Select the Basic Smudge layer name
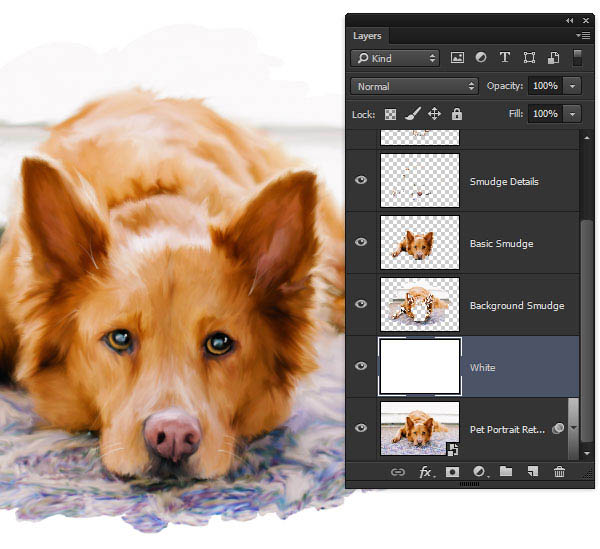Image resolution: width=600 pixels, height=549 pixels. coord(501,243)
